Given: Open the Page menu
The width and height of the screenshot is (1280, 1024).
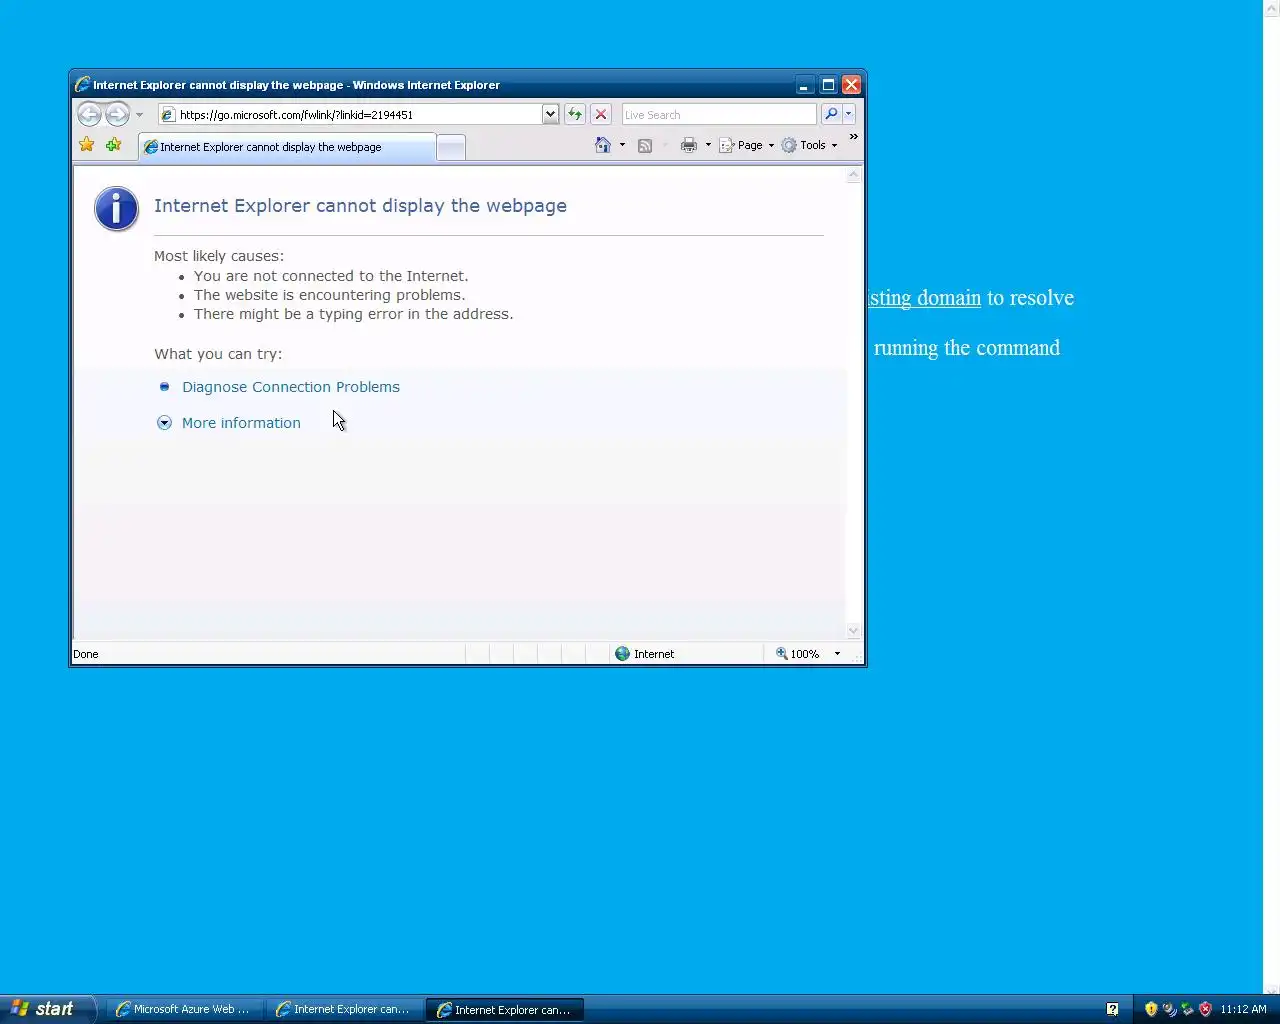Looking at the screenshot, I should (747, 145).
